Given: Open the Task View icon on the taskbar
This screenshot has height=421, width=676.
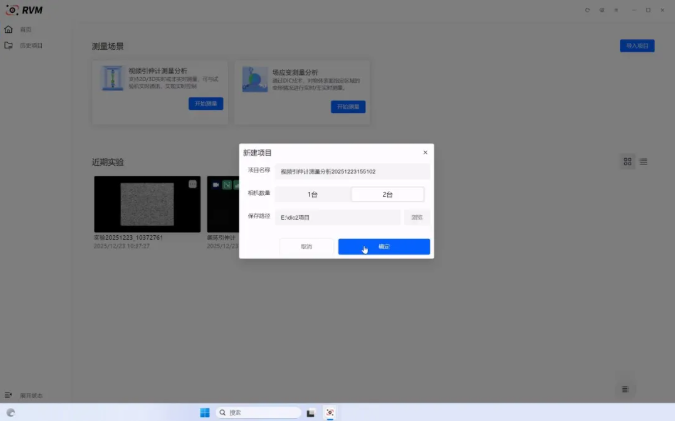Looking at the screenshot, I should [x=310, y=413].
